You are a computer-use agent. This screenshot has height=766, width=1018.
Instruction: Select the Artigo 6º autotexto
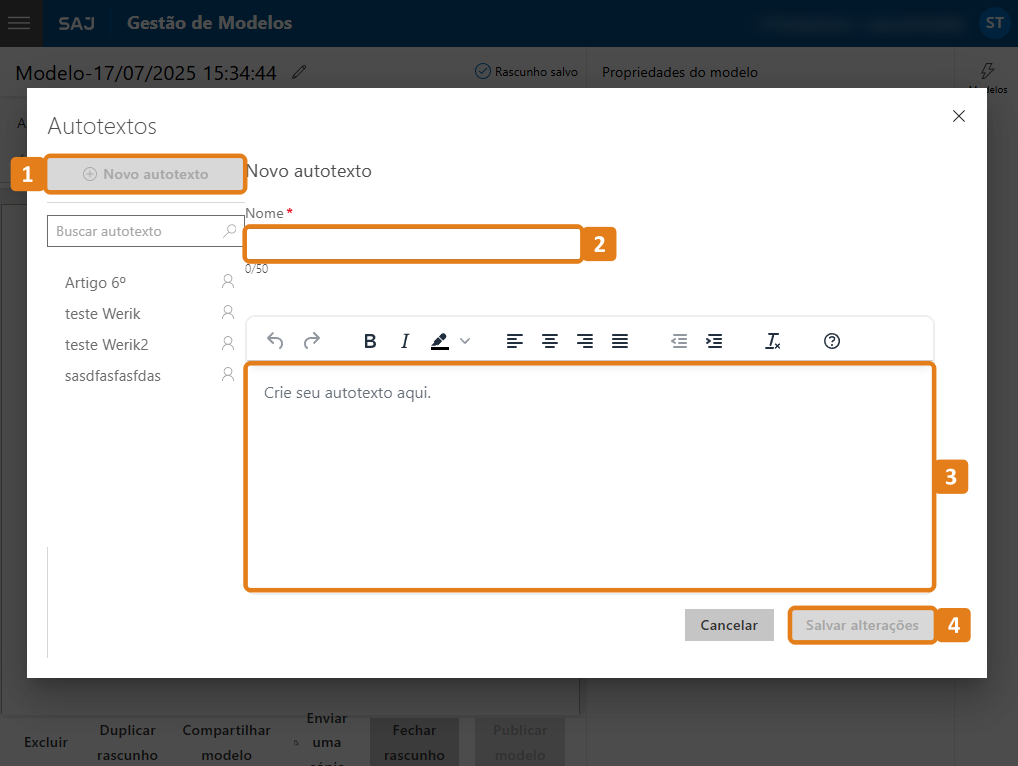(x=95, y=283)
